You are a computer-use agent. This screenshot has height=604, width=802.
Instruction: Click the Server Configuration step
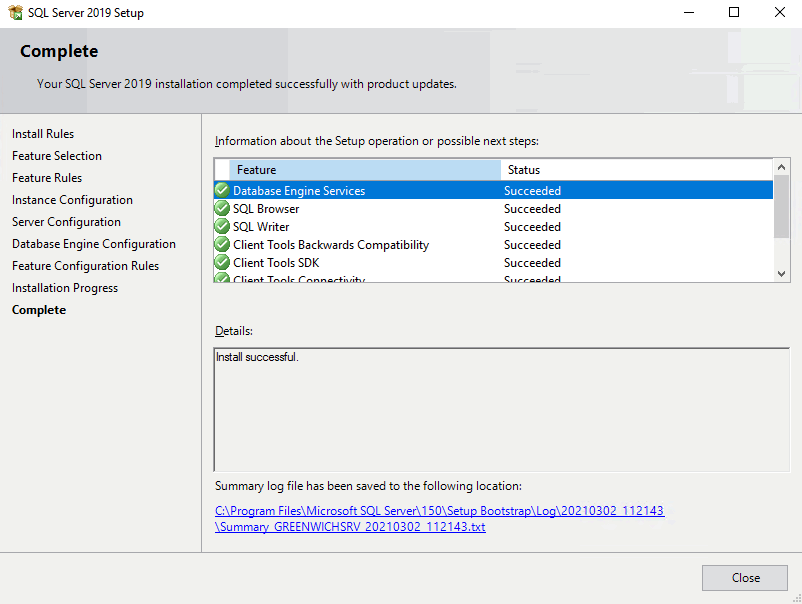pyautogui.click(x=66, y=222)
